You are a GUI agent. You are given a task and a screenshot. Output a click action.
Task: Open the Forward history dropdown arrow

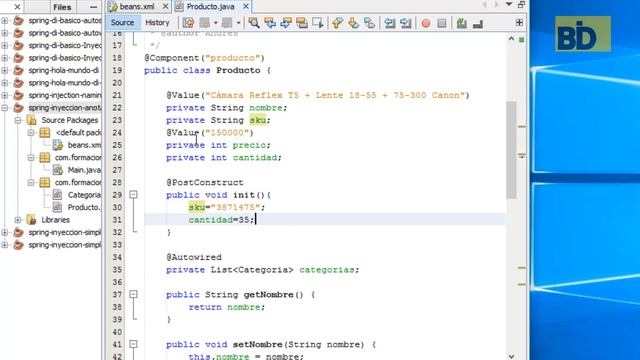238,23
